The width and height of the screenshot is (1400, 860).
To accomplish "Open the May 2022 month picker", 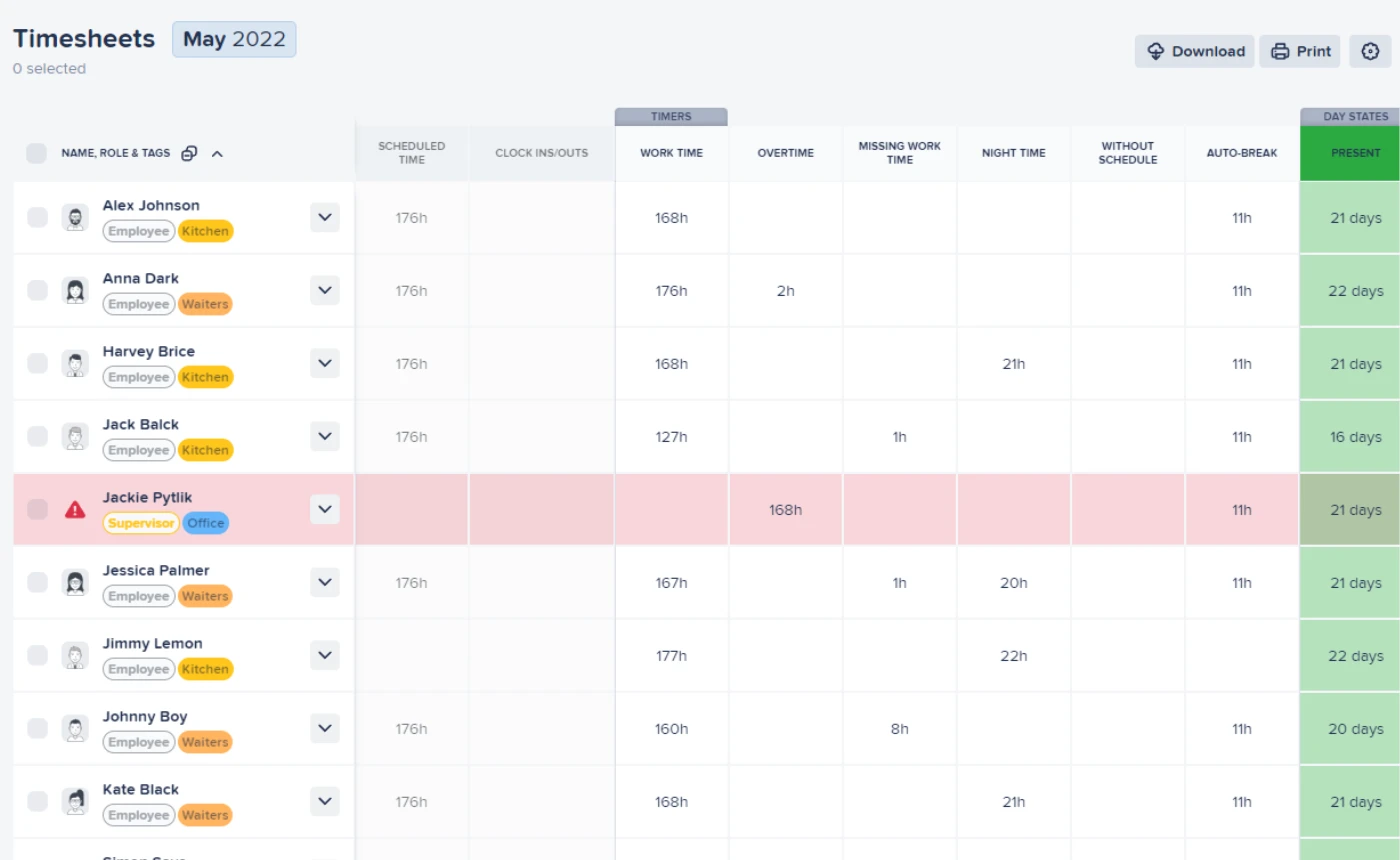I will pyautogui.click(x=234, y=40).
